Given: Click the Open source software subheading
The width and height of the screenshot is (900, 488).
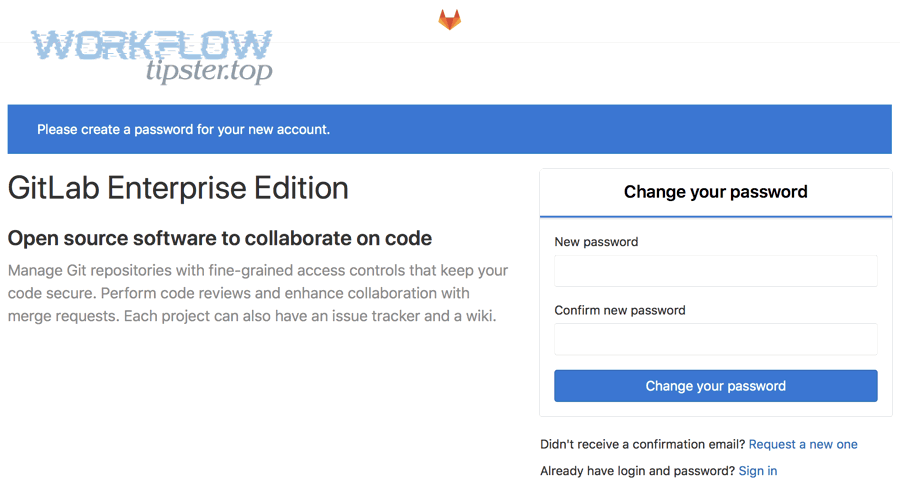Looking at the screenshot, I should 220,238.
